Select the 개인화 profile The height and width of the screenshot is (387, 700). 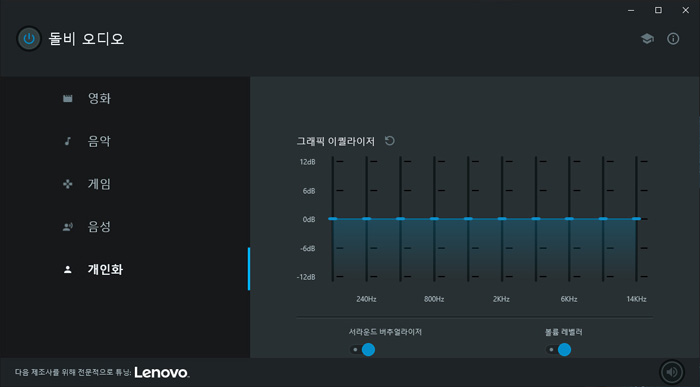[x=105, y=270]
